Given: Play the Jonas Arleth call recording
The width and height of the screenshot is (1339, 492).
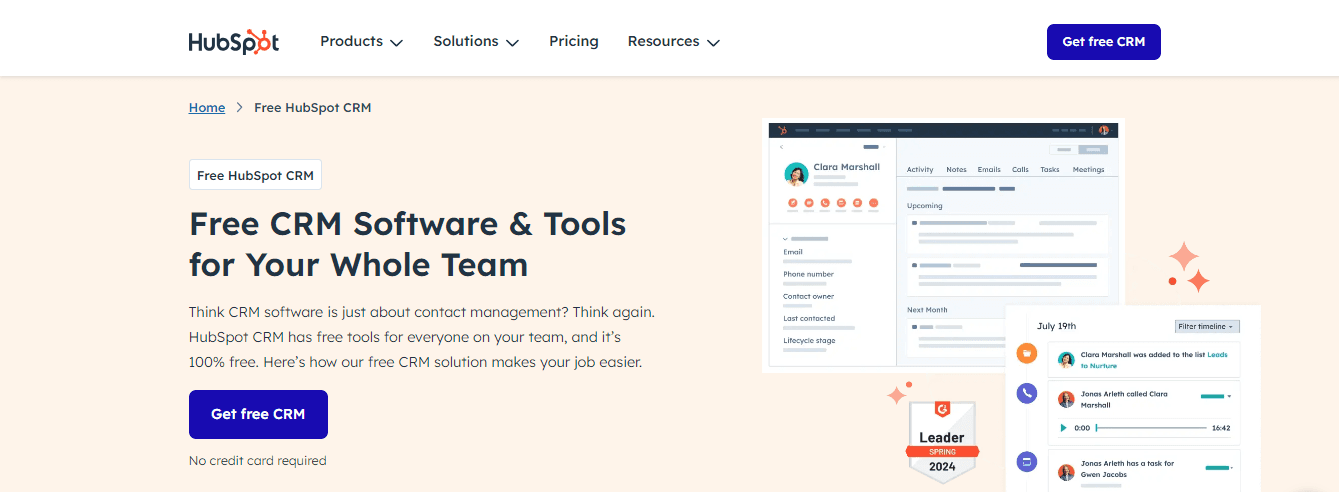Looking at the screenshot, I should pos(1064,428).
